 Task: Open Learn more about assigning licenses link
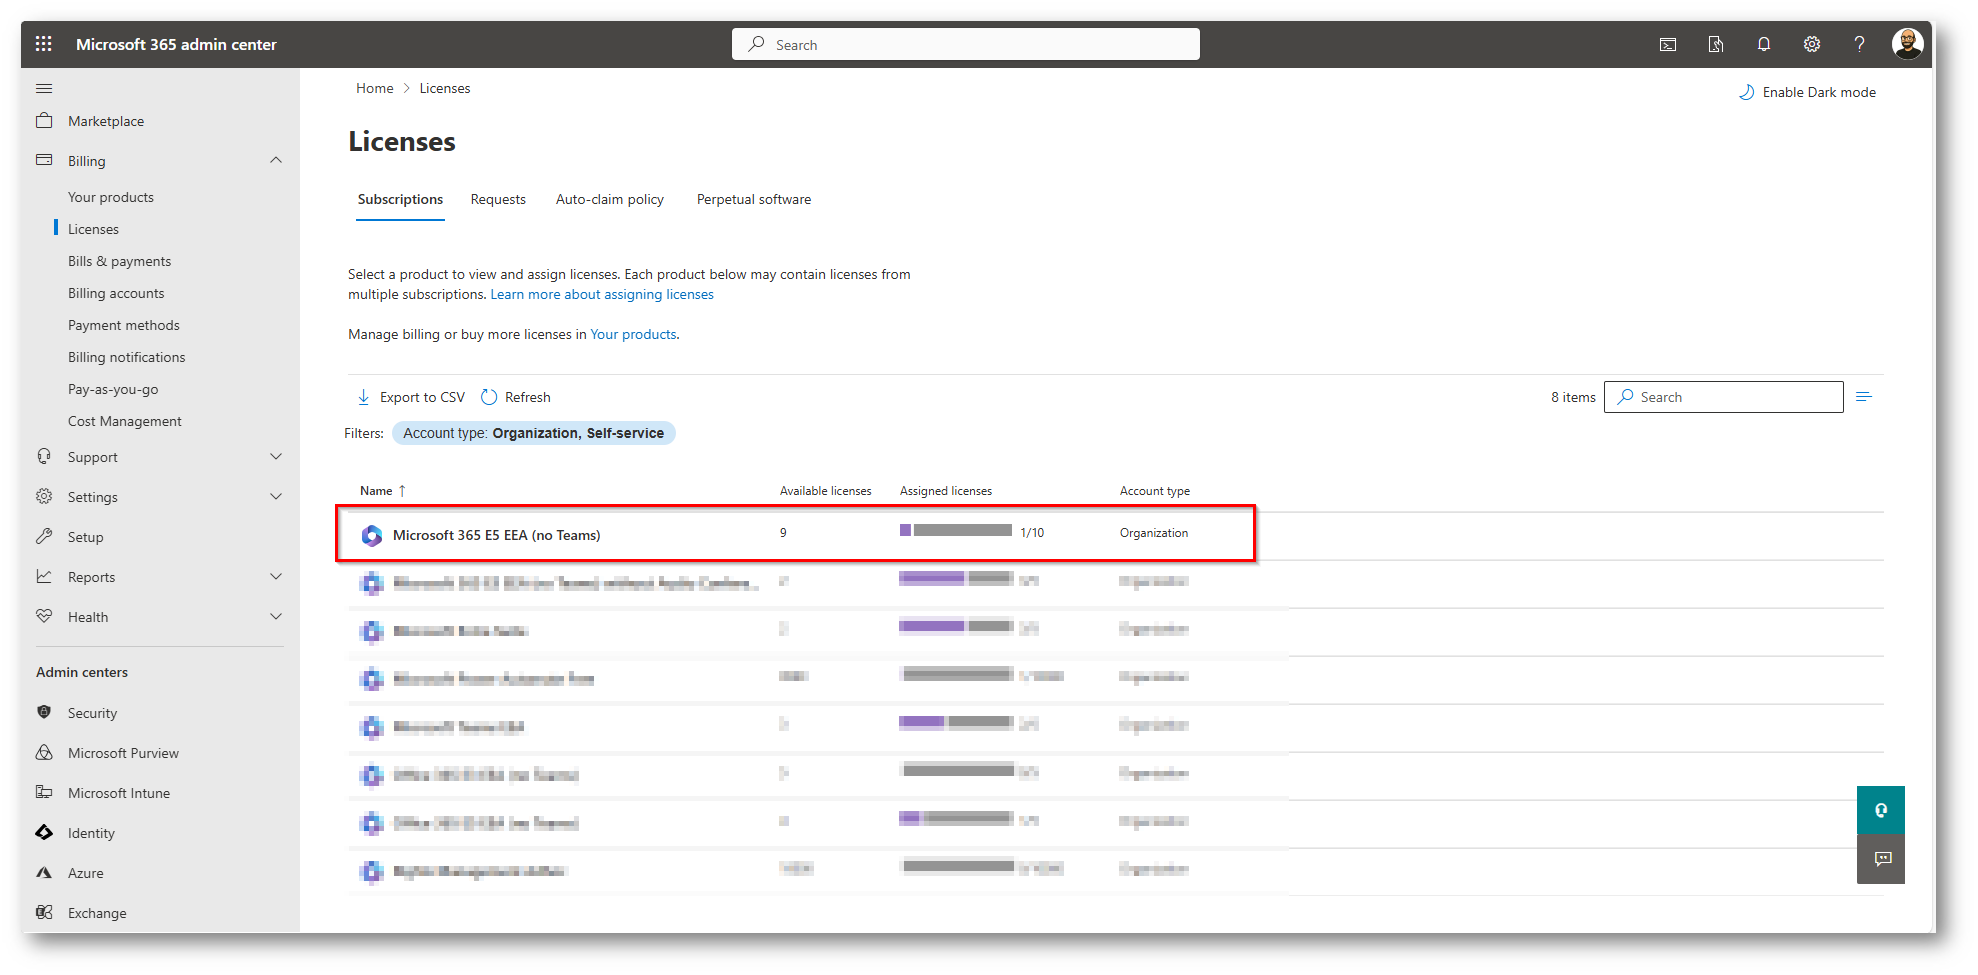[602, 295]
